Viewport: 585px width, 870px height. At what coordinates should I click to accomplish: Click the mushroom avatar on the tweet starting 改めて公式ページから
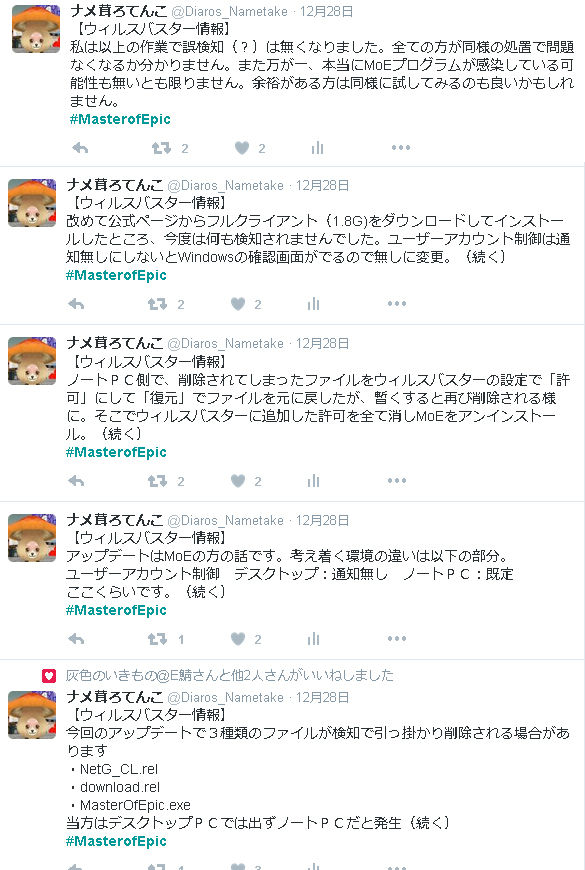(x=32, y=203)
